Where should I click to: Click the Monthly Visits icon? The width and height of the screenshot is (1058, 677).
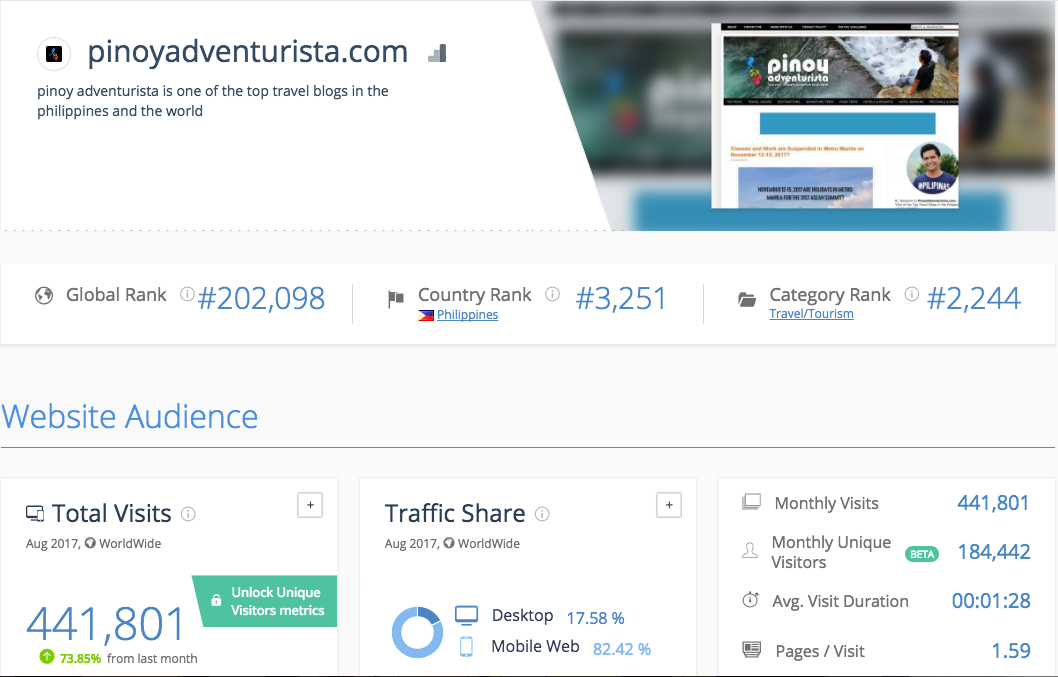751,502
